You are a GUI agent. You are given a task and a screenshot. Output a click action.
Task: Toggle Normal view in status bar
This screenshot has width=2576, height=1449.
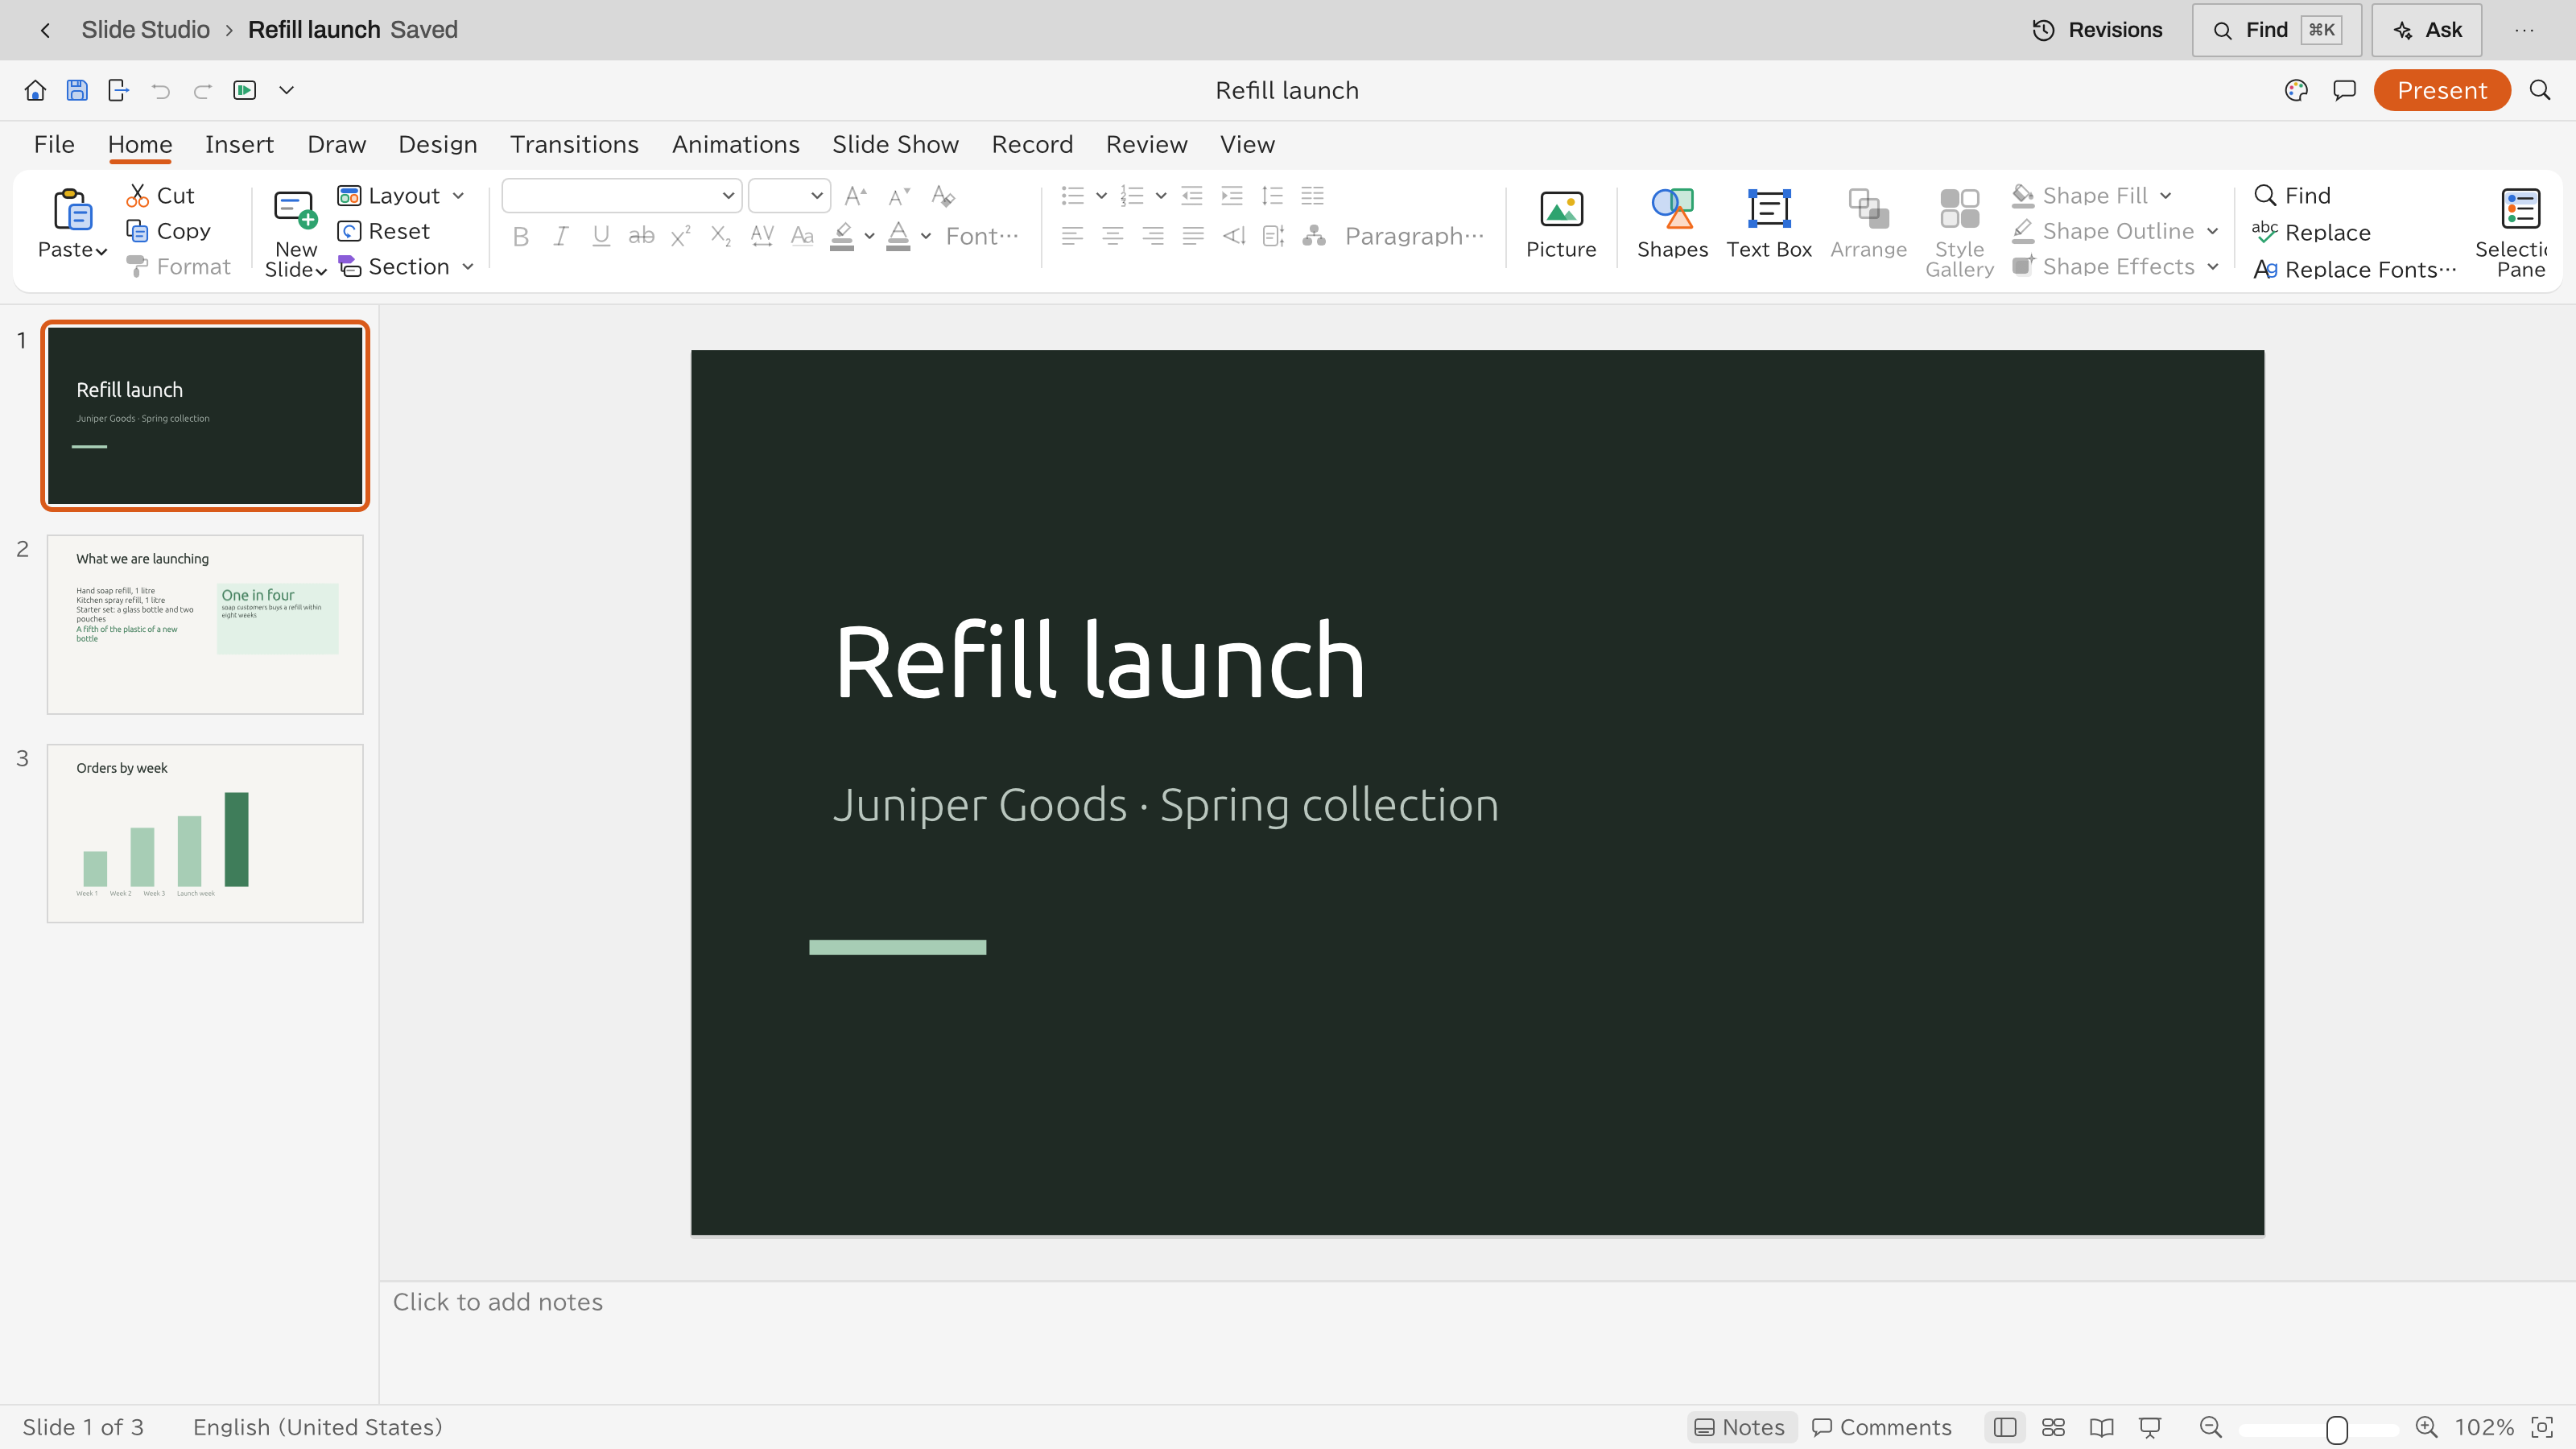click(x=2004, y=1427)
